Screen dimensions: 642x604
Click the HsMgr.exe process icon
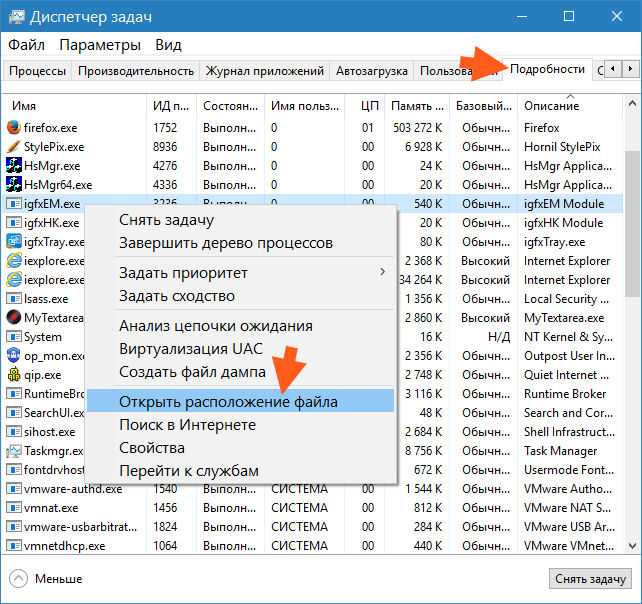[14, 165]
